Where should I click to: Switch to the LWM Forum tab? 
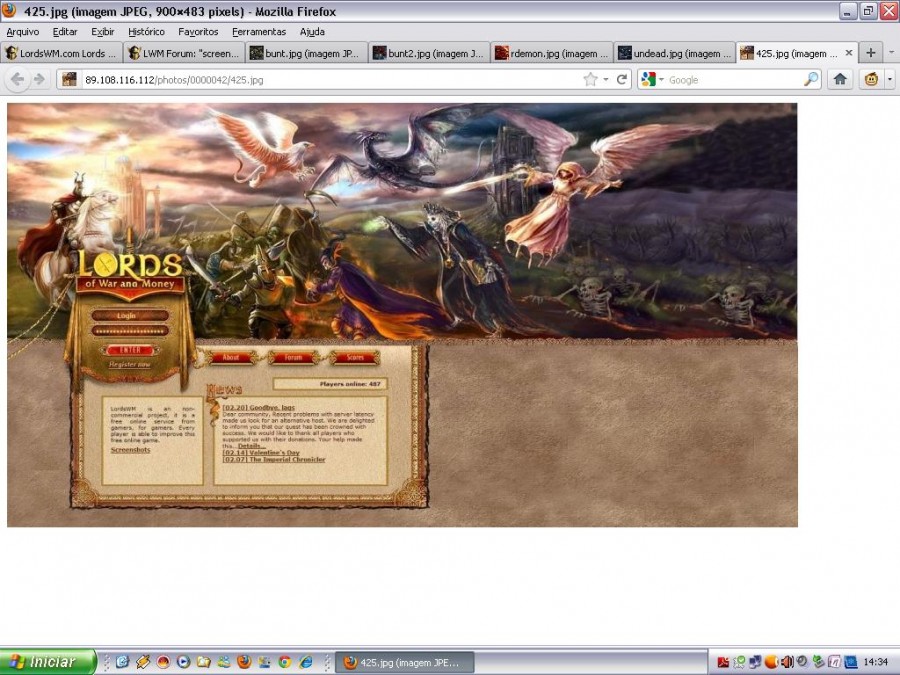click(x=184, y=53)
